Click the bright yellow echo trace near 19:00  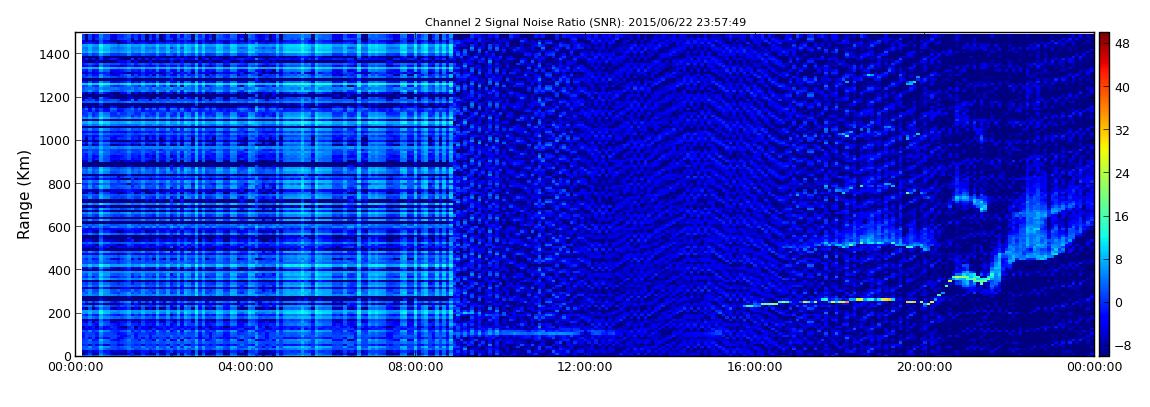(875, 299)
